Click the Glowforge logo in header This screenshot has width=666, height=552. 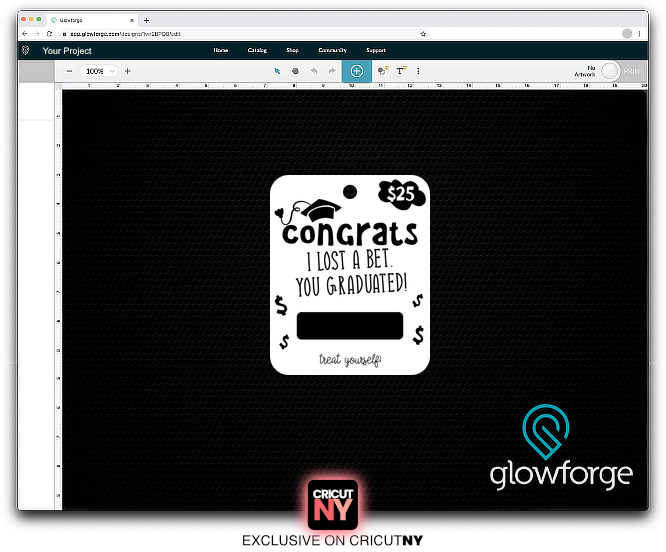pyautogui.click(x=25, y=50)
